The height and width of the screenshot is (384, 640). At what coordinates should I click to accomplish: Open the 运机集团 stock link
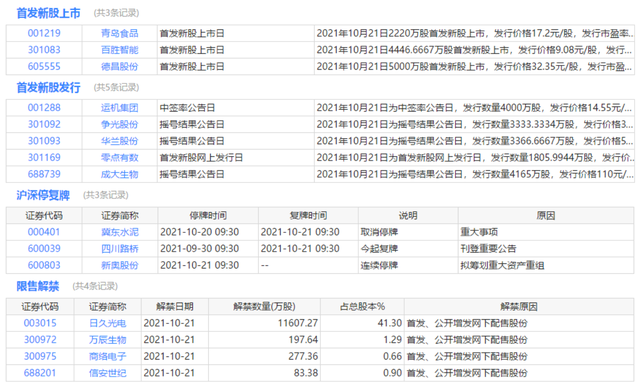pos(120,108)
